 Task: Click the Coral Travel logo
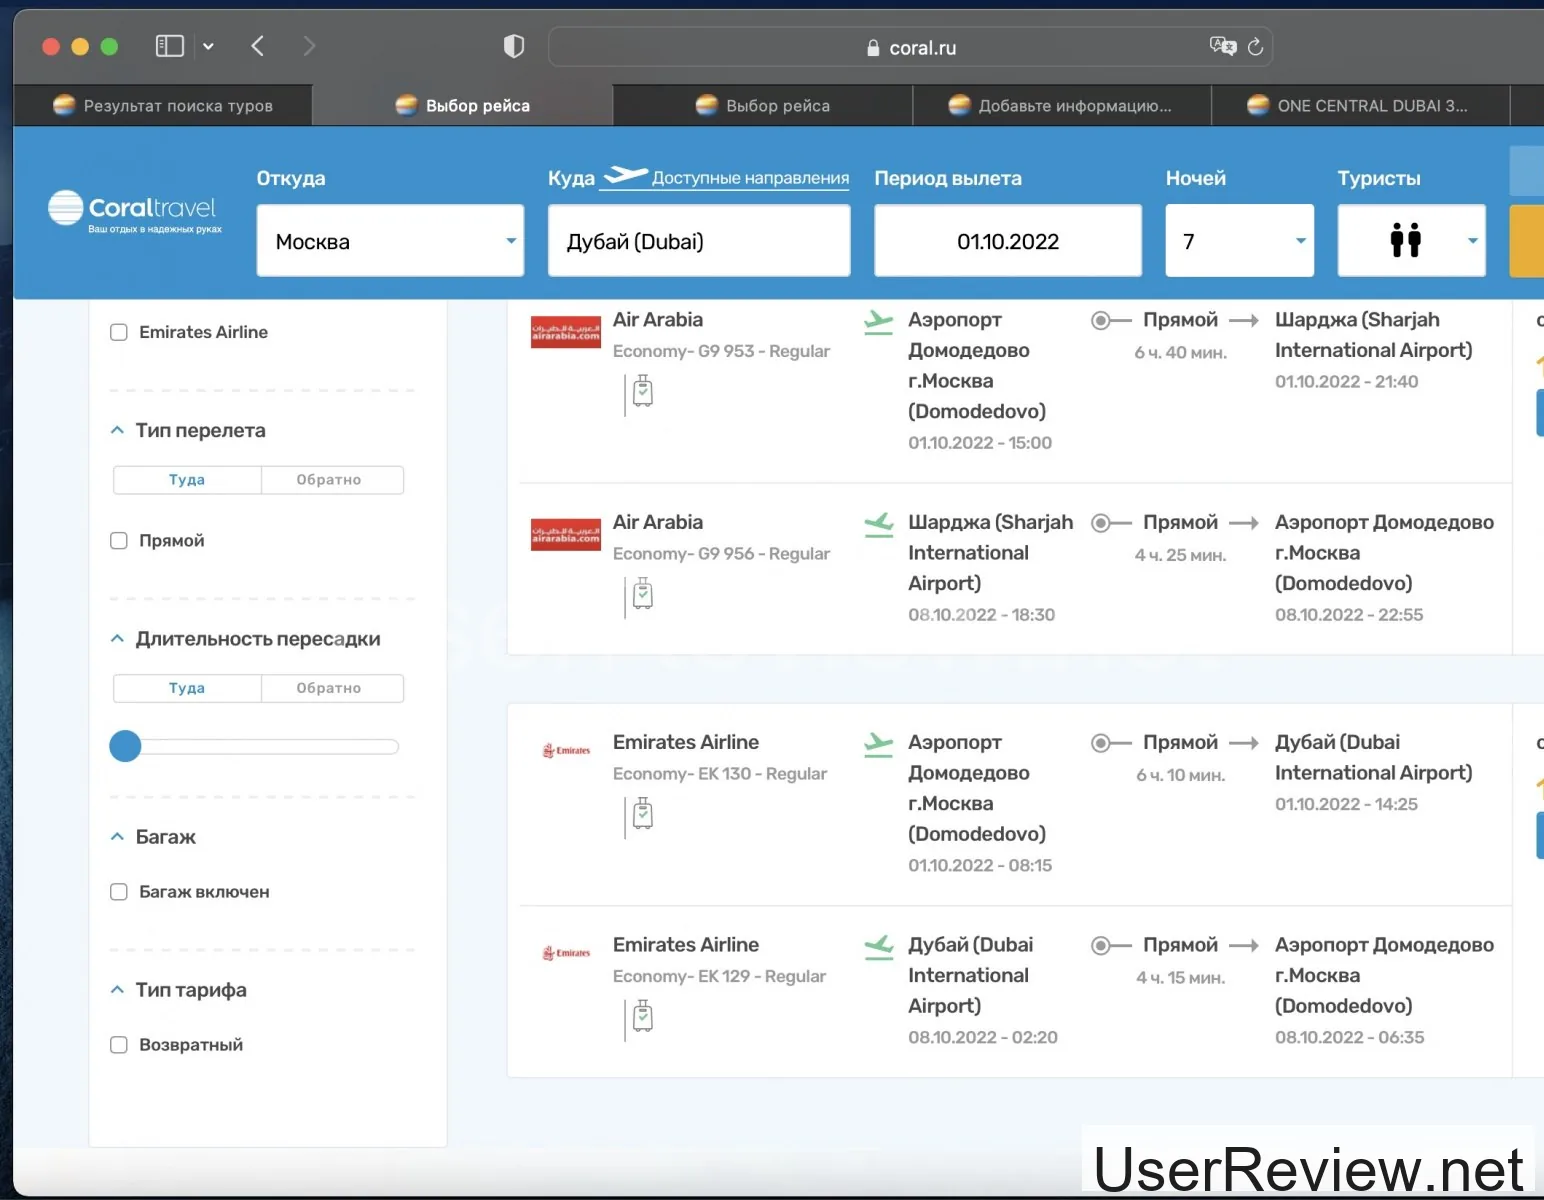click(x=134, y=210)
